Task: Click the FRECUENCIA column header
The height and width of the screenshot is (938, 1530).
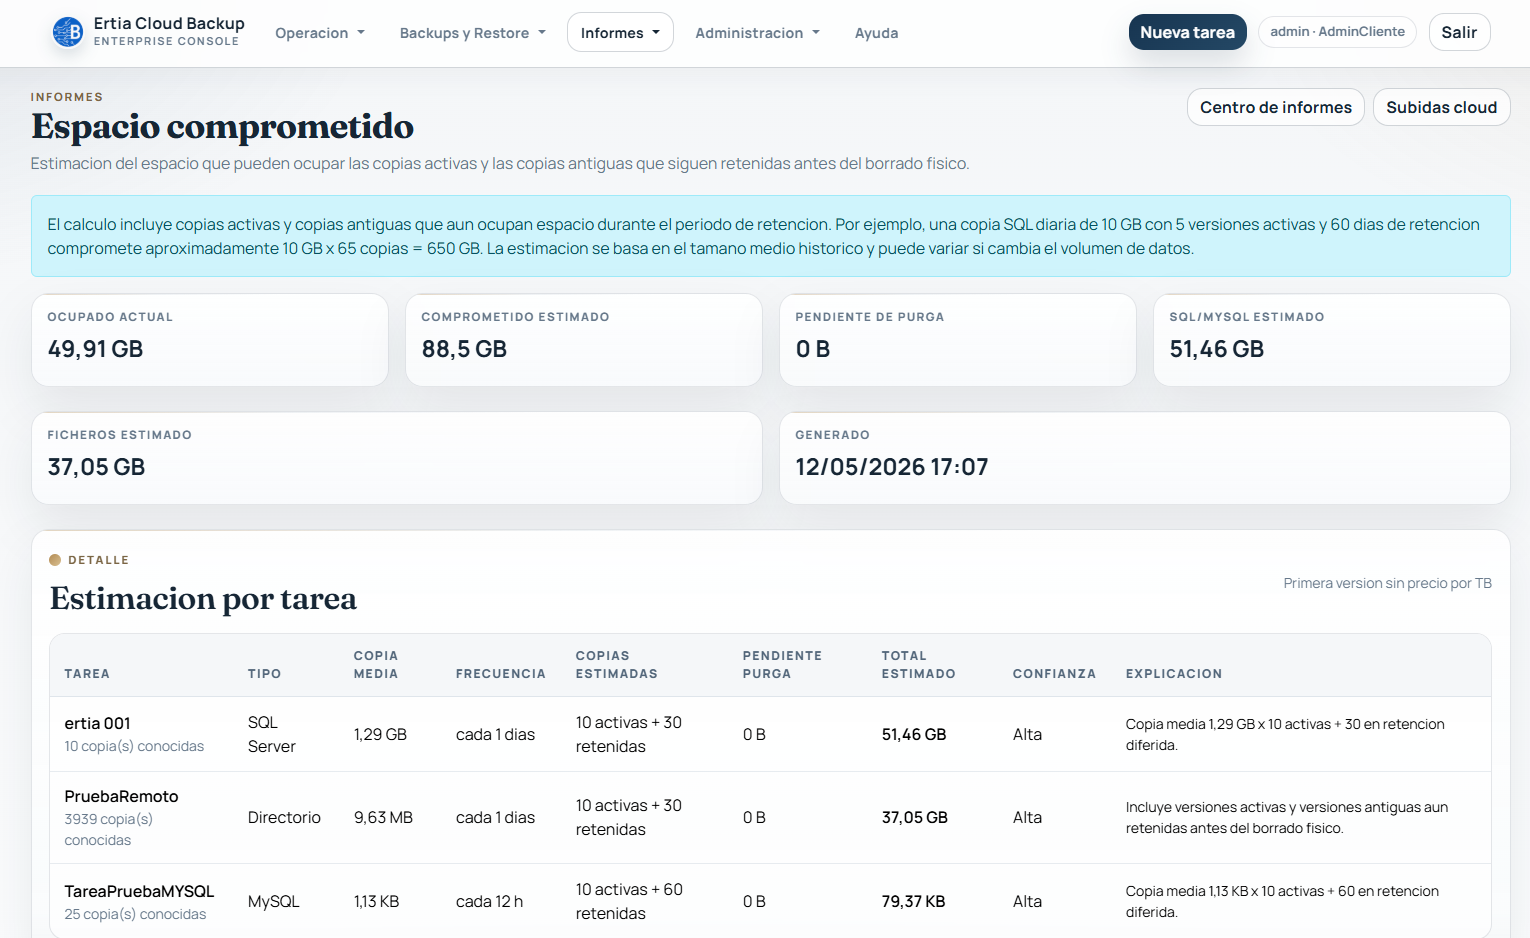Action: pyautogui.click(x=500, y=674)
